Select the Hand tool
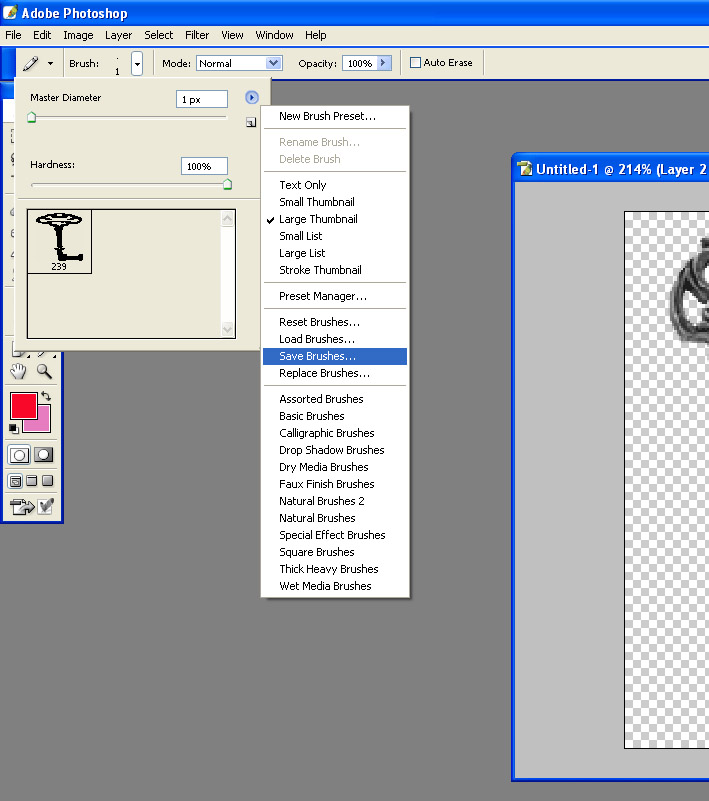 (x=18, y=371)
